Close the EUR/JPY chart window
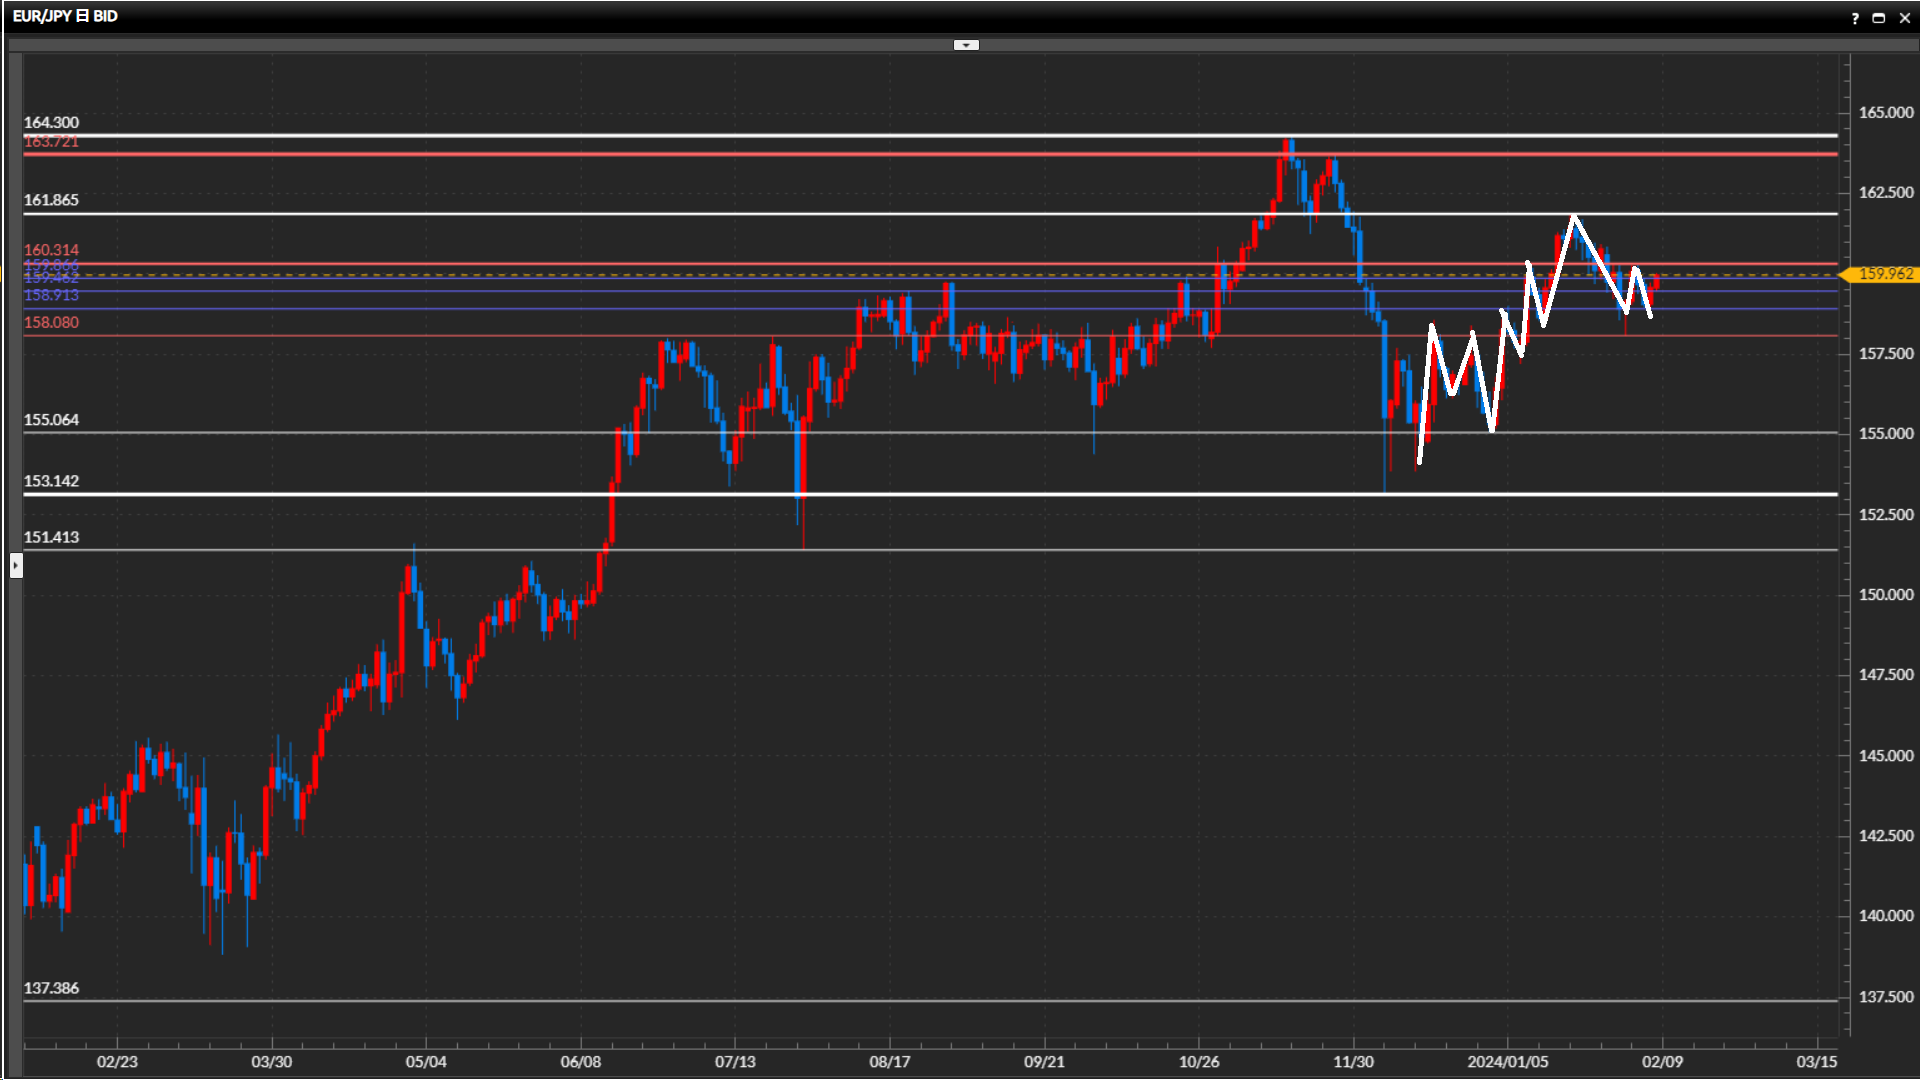 (x=1904, y=18)
